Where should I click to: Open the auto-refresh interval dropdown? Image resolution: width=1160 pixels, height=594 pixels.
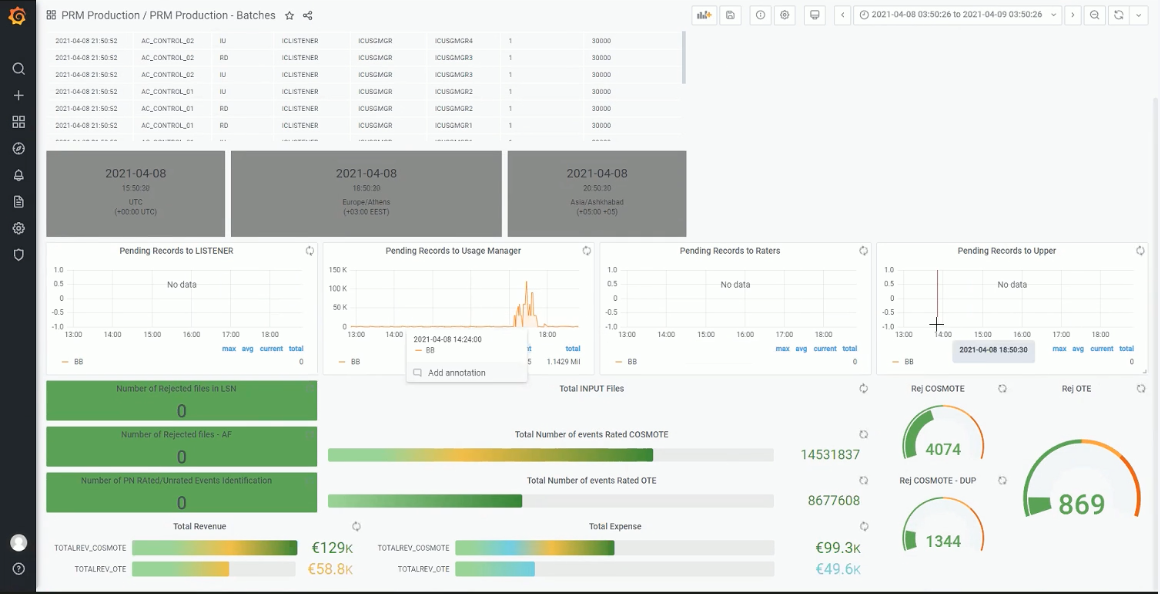click(x=1138, y=14)
